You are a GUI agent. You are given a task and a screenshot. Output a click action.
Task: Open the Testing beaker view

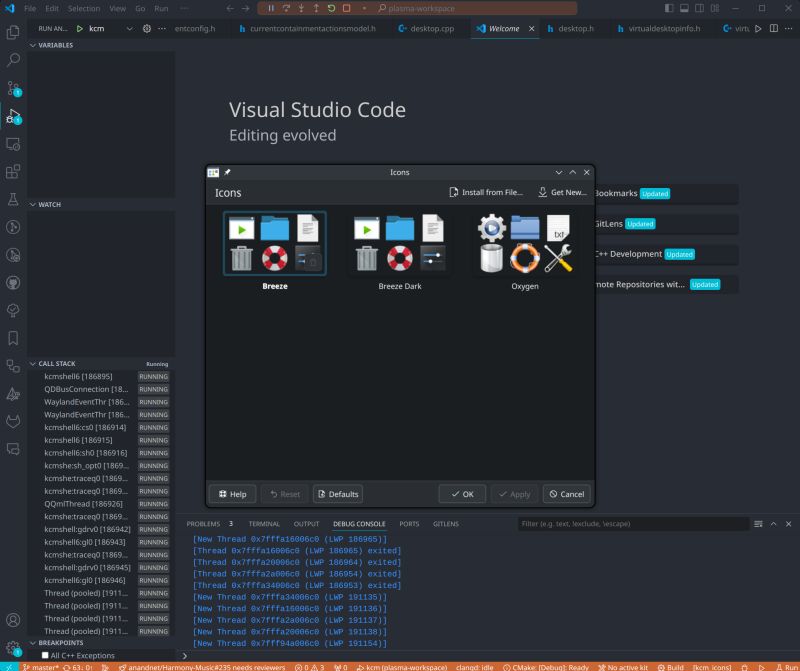point(13,196)
